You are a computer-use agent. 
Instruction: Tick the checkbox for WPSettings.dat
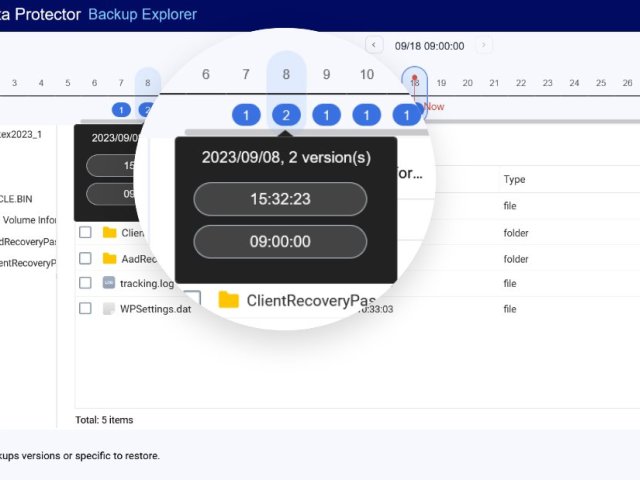click(x=85, y=308)
